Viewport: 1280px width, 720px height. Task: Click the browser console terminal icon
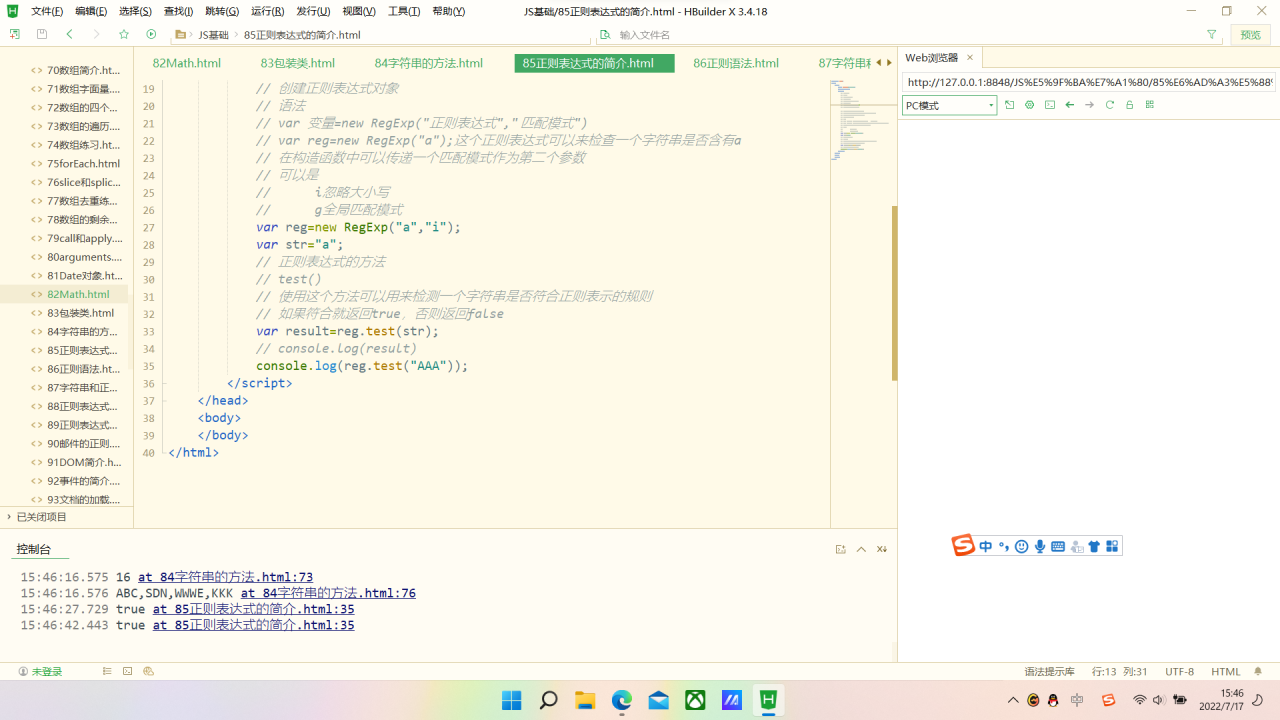1050,105
